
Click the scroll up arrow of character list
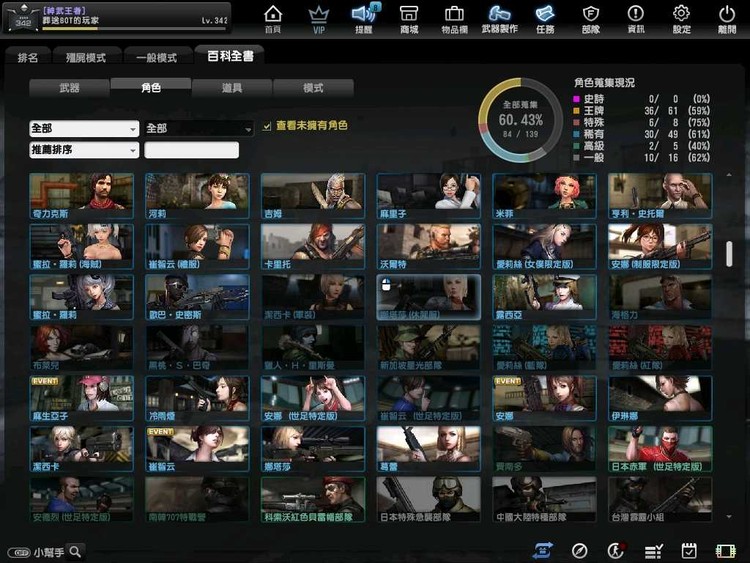pos(729,175)
